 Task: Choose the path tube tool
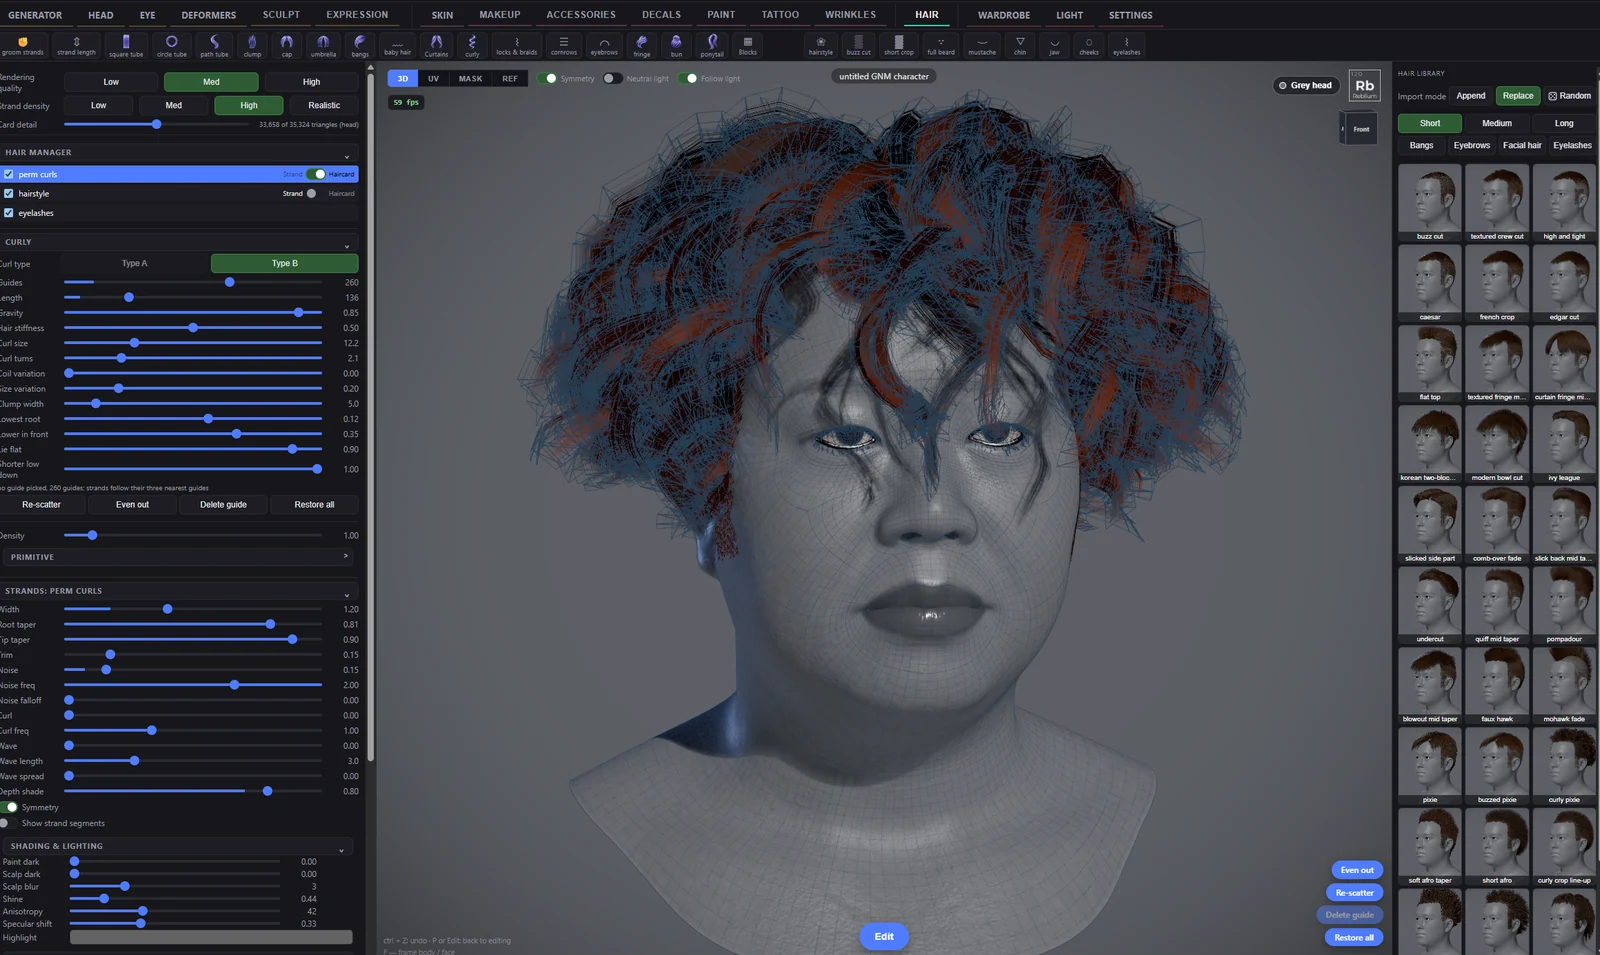(x=214, y=45)
